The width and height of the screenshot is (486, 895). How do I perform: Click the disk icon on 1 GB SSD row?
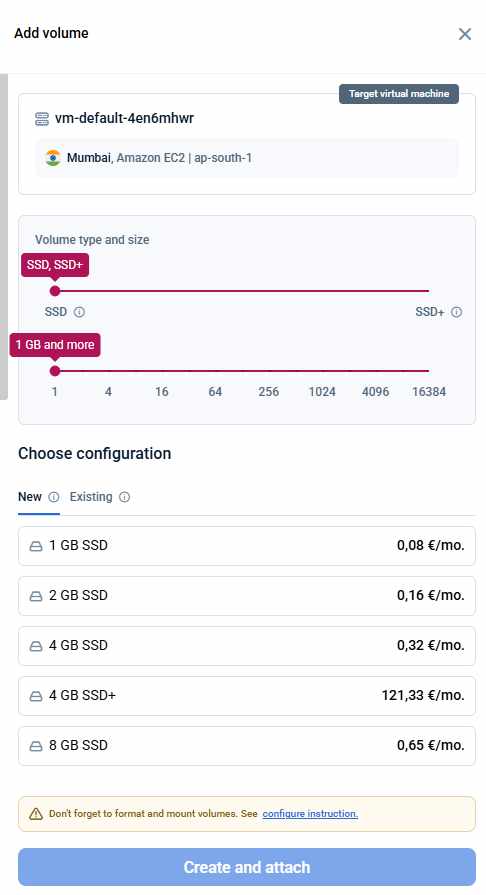click(x=36, y=546)
